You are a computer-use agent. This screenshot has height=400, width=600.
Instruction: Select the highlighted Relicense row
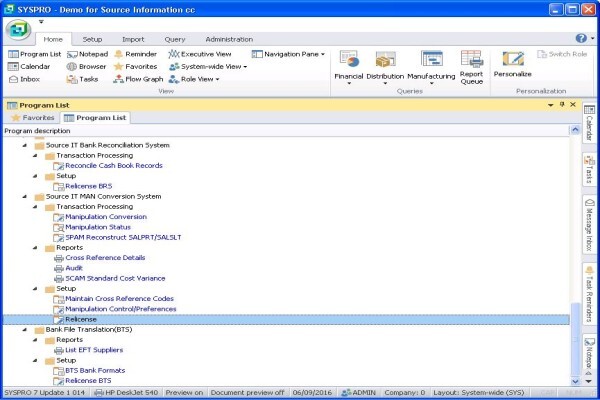pos(286,319)
